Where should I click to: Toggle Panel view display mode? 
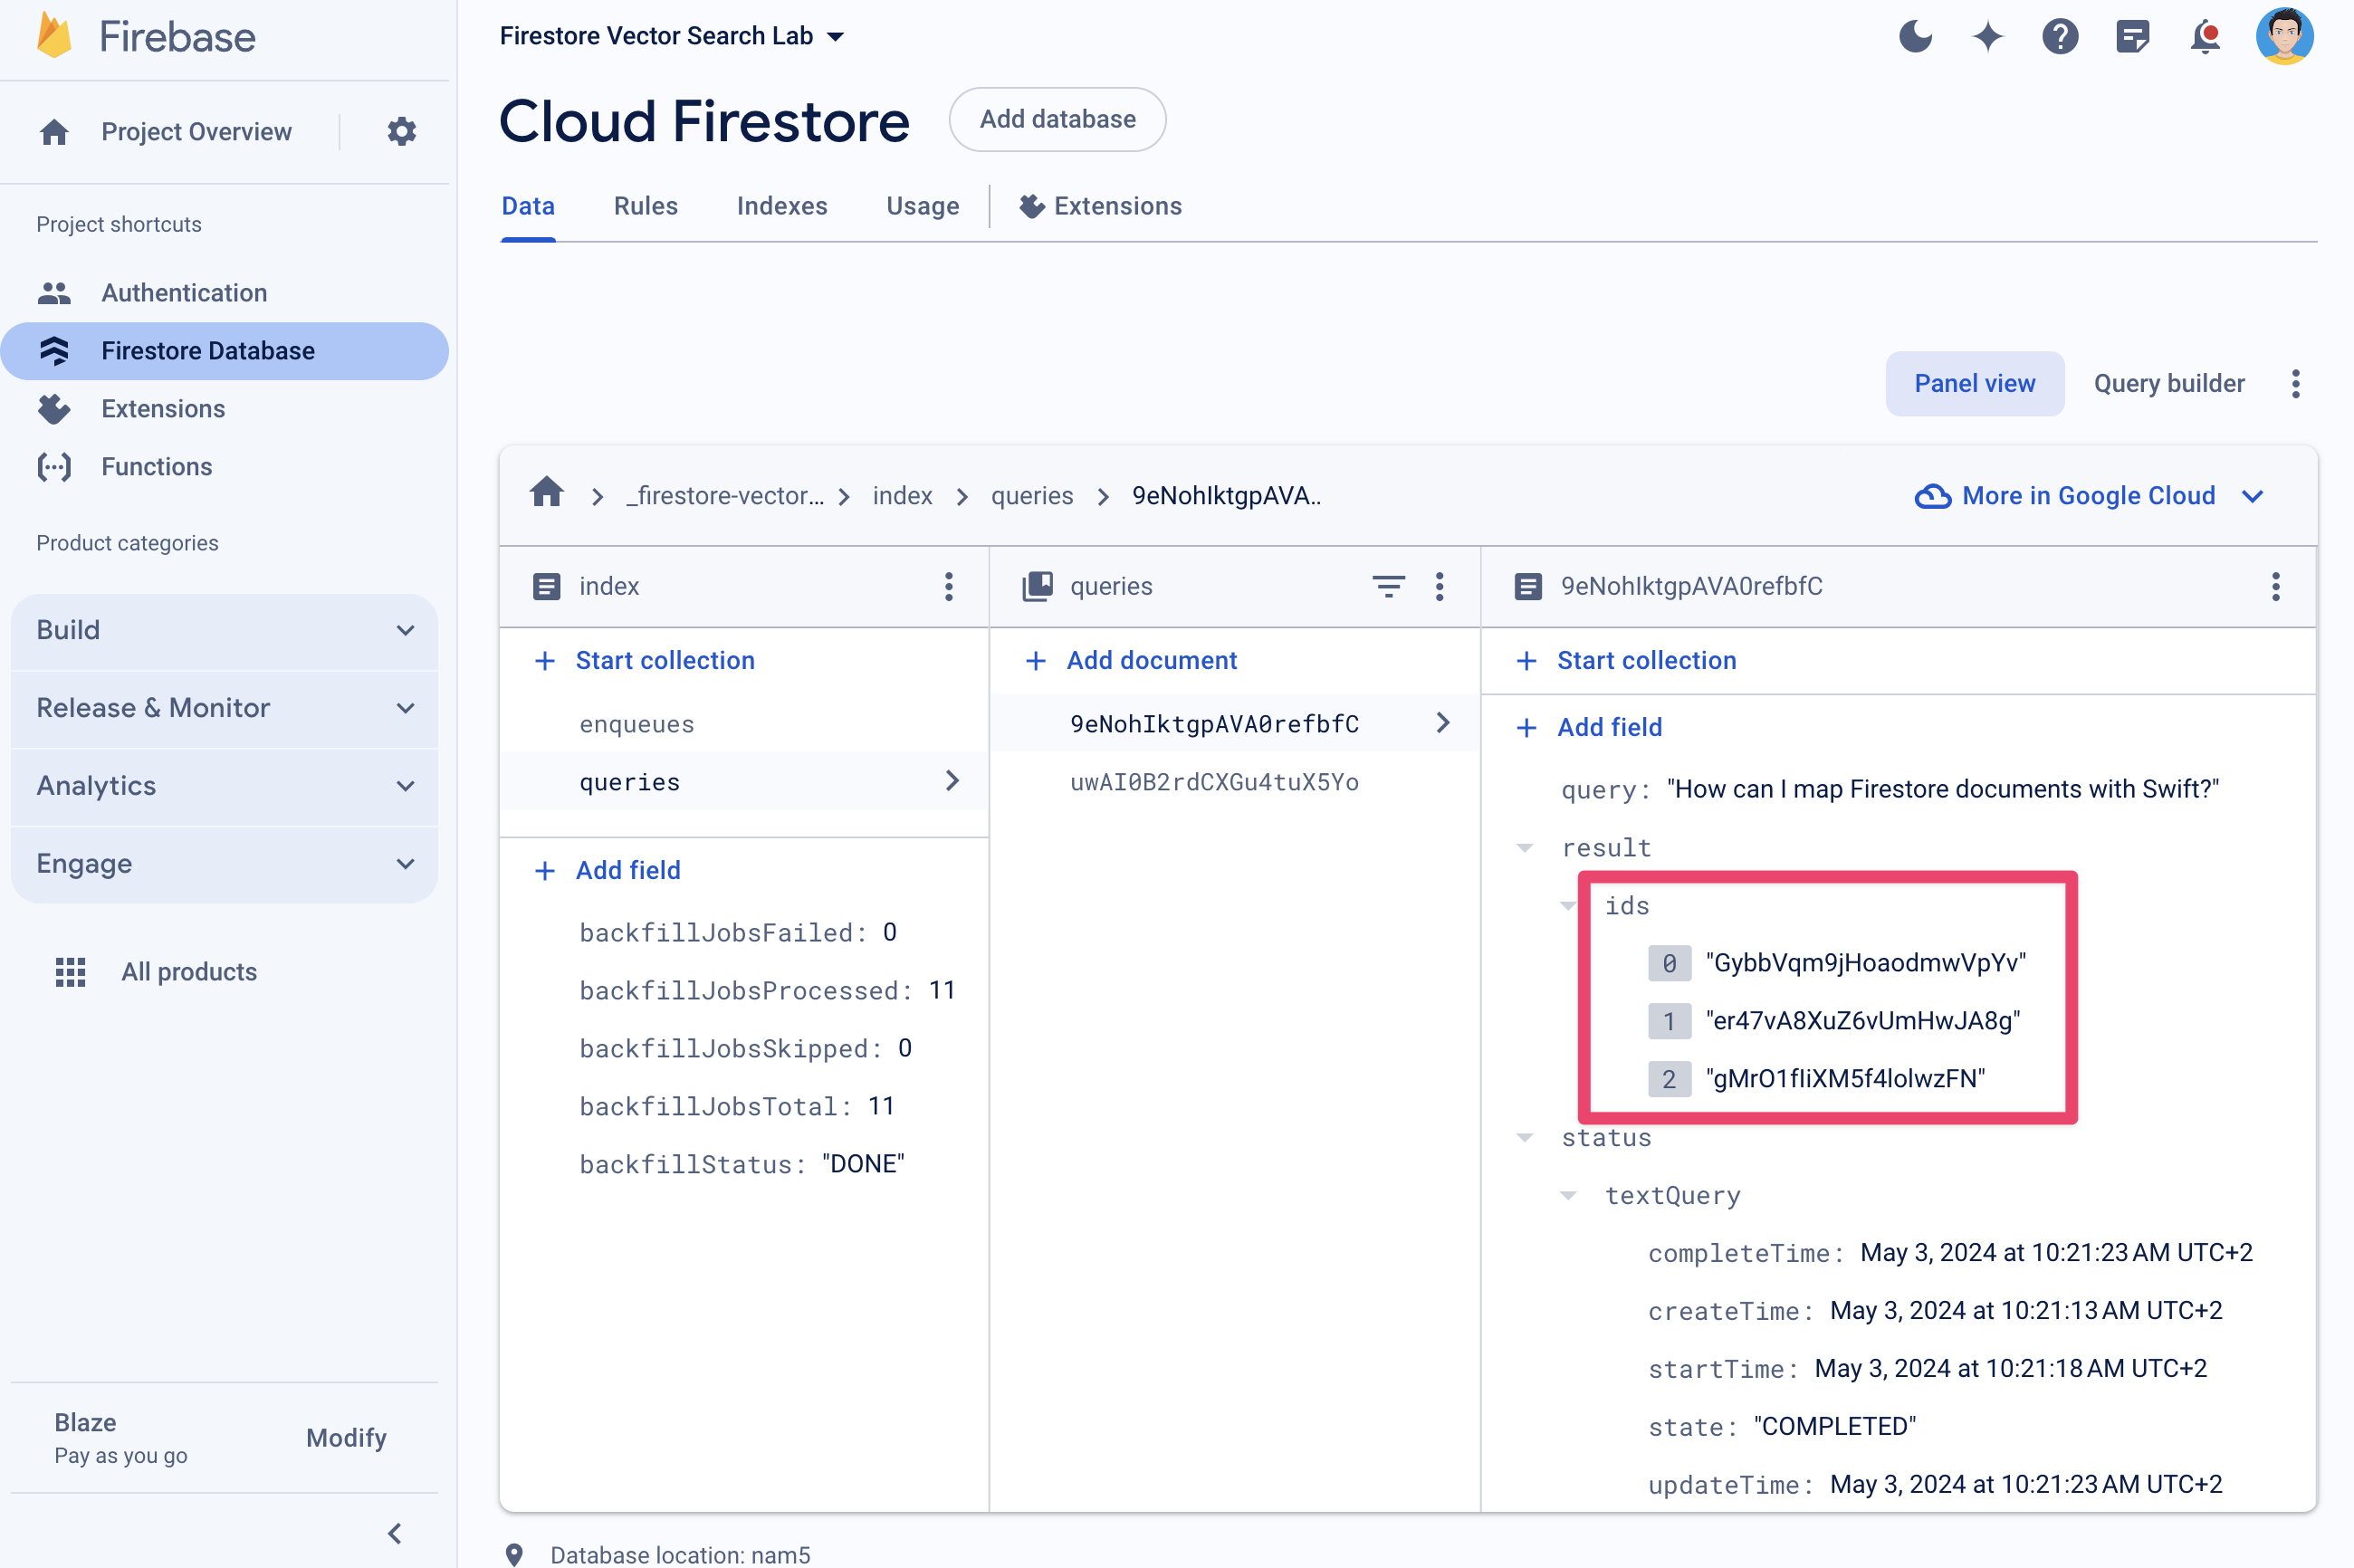1973,381
